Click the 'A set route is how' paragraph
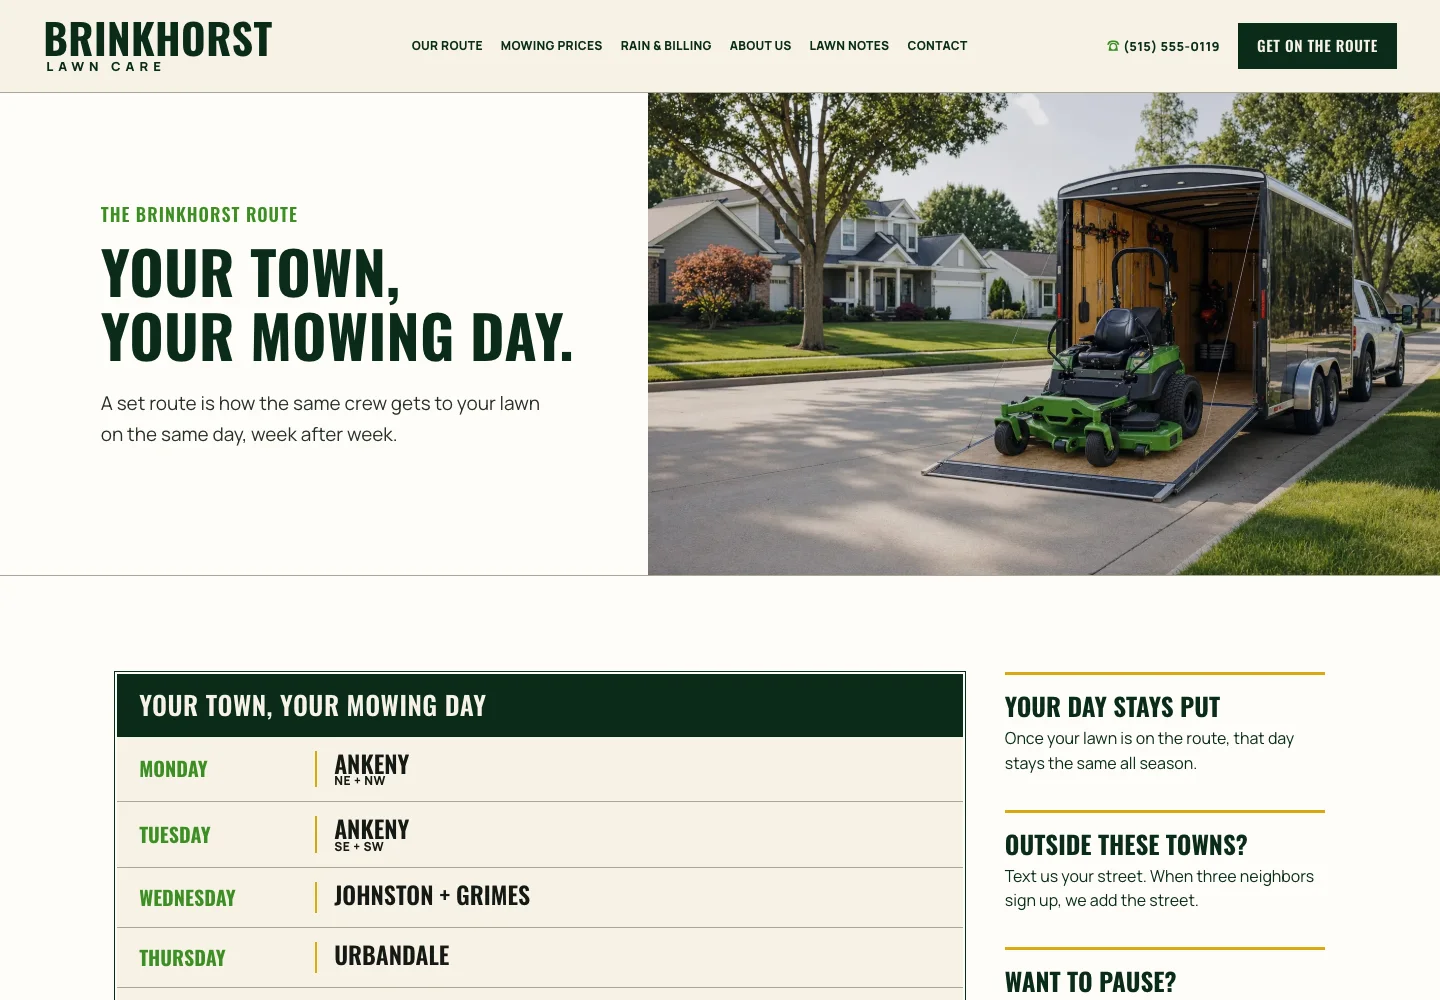 click(320, 419)
